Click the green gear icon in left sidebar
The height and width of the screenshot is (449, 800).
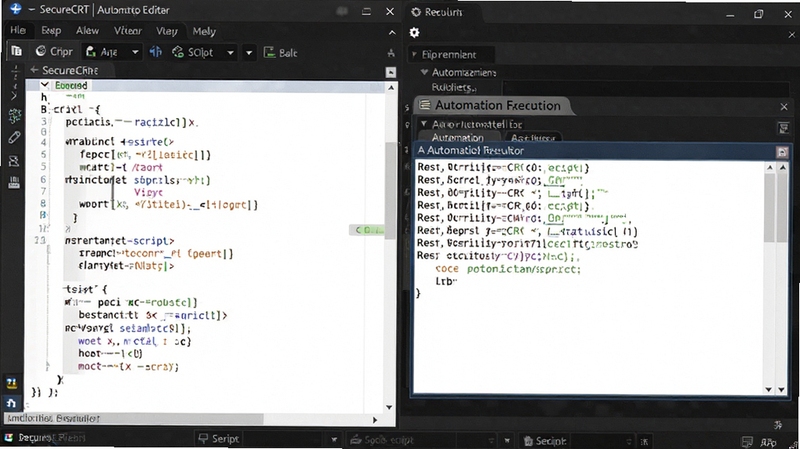14,116
